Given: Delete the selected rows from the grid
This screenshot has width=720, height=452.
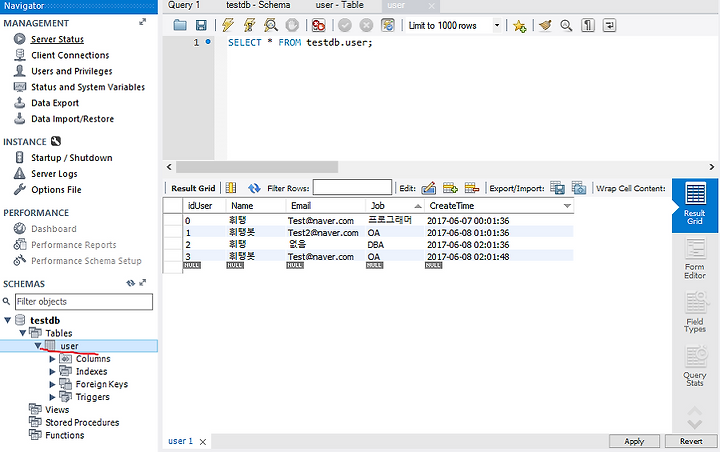Looking at the screenshot, I should [472, 188].
